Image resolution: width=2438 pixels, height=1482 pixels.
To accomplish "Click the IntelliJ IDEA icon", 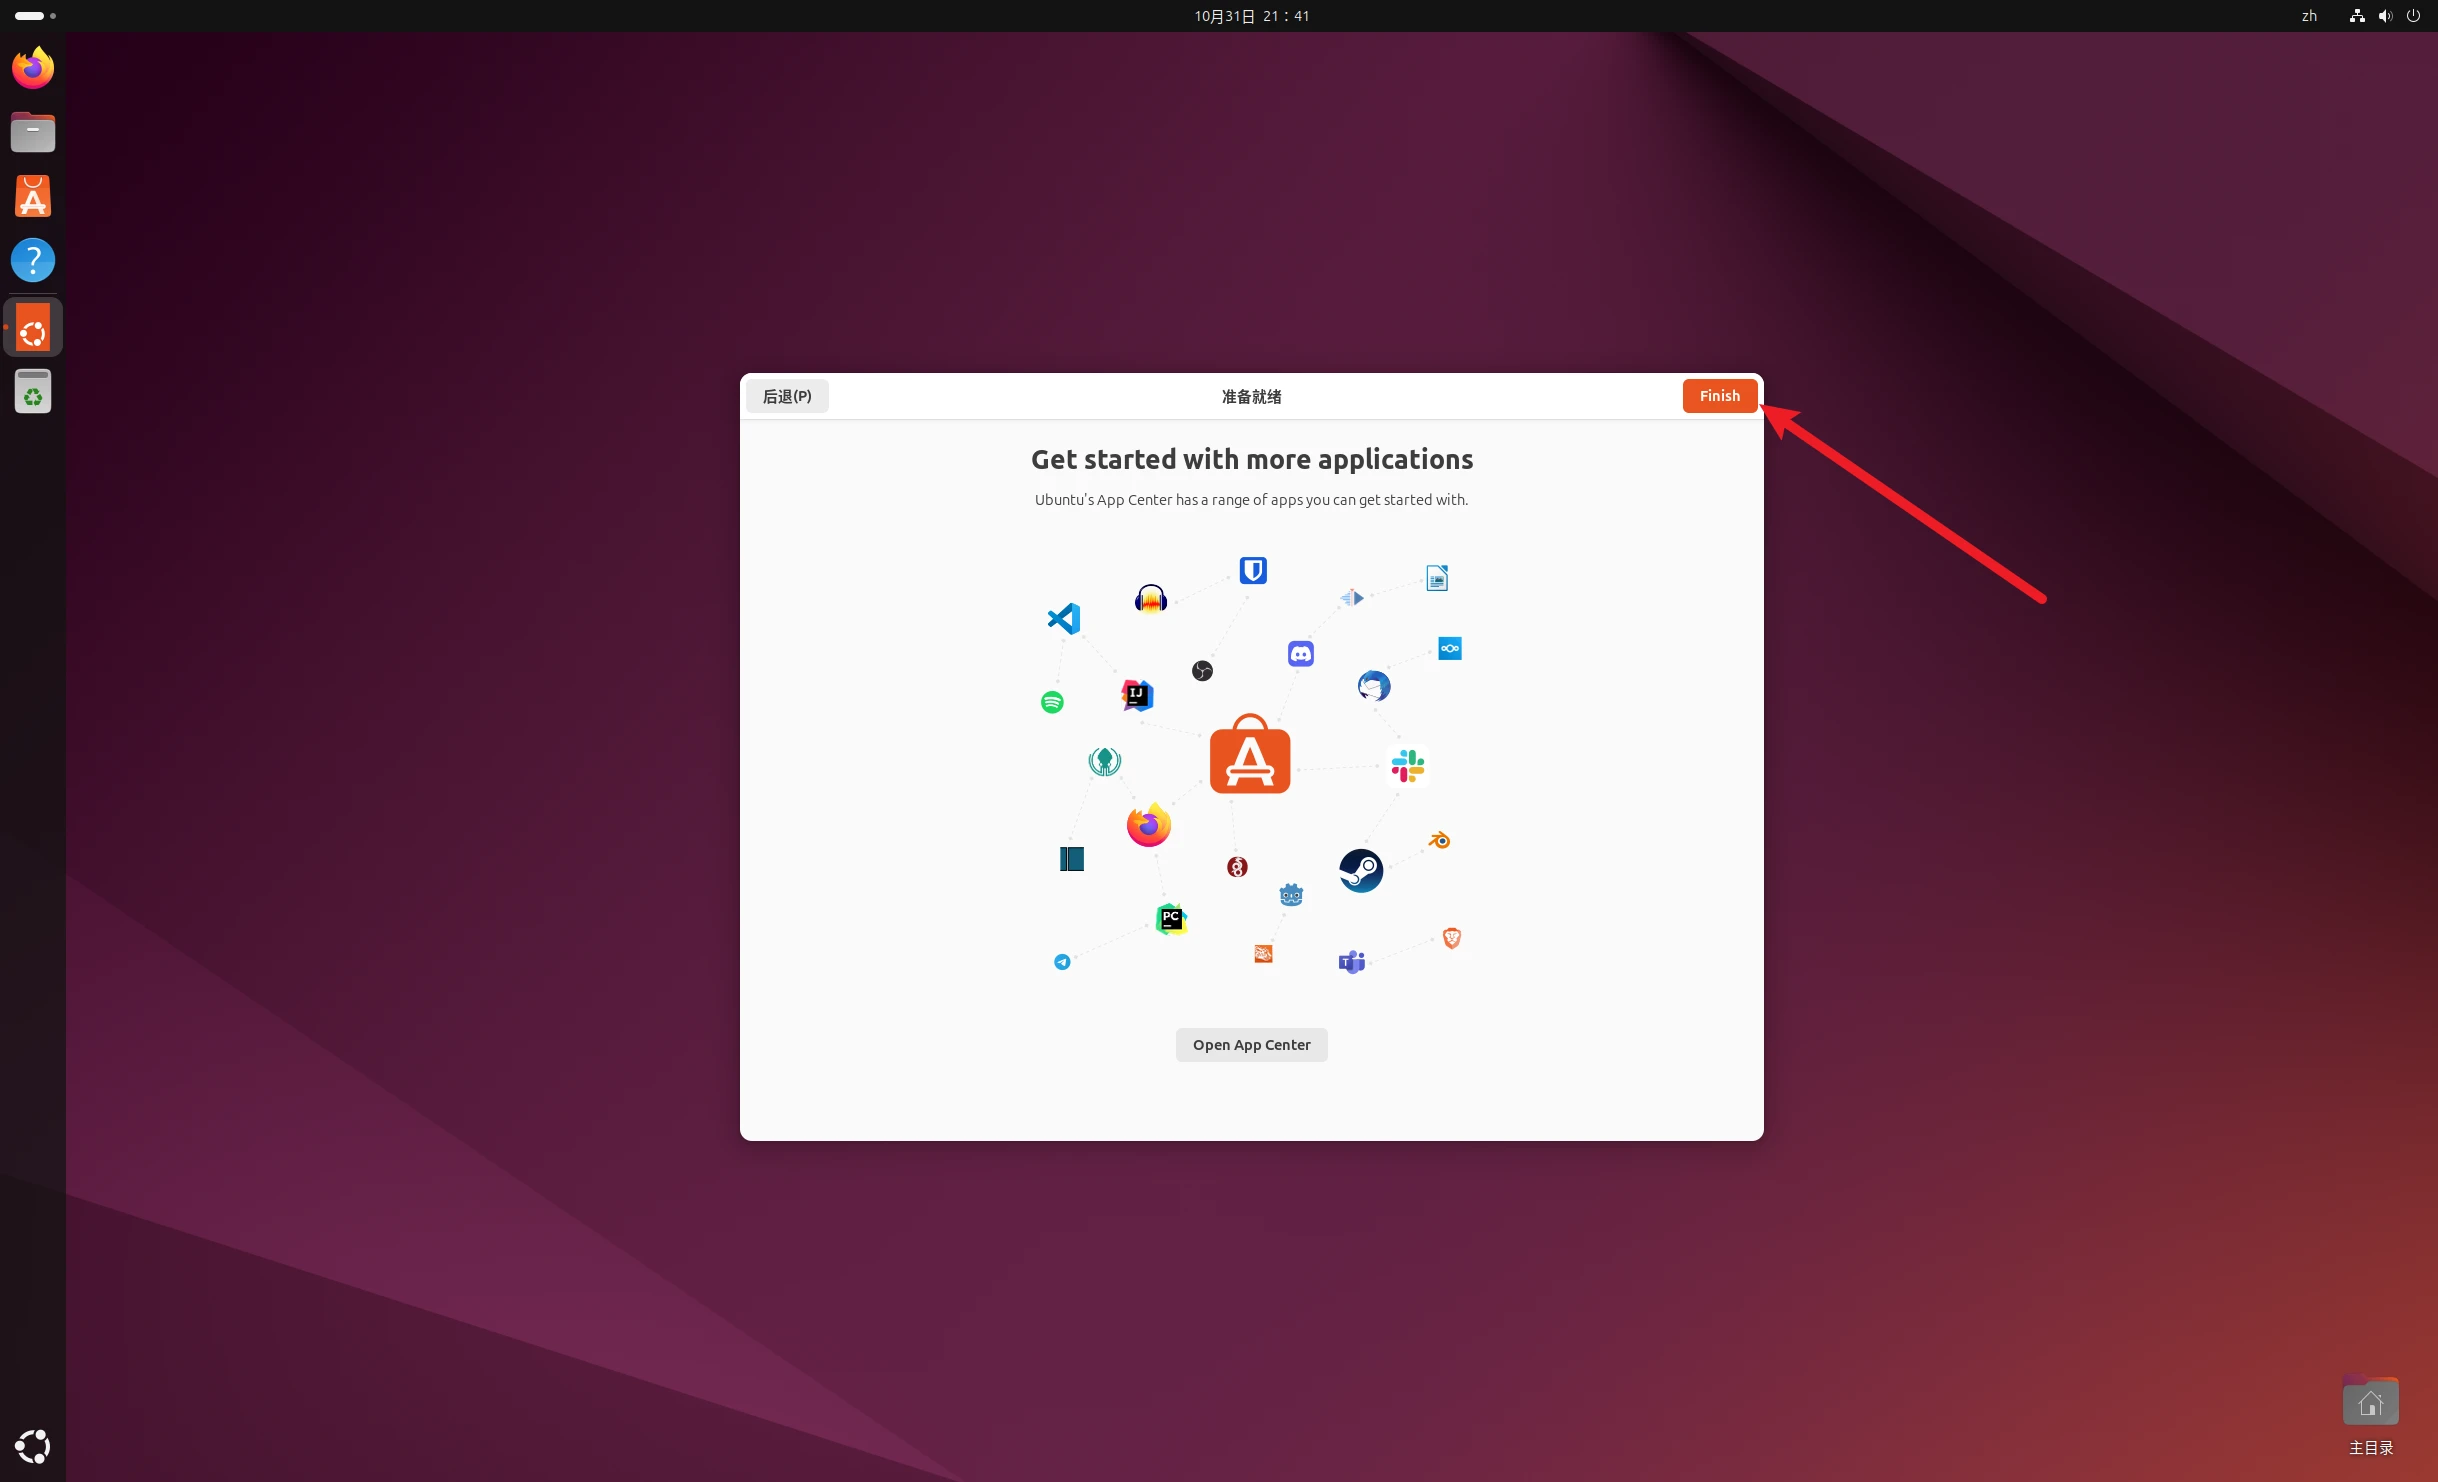I will 1137,695.
